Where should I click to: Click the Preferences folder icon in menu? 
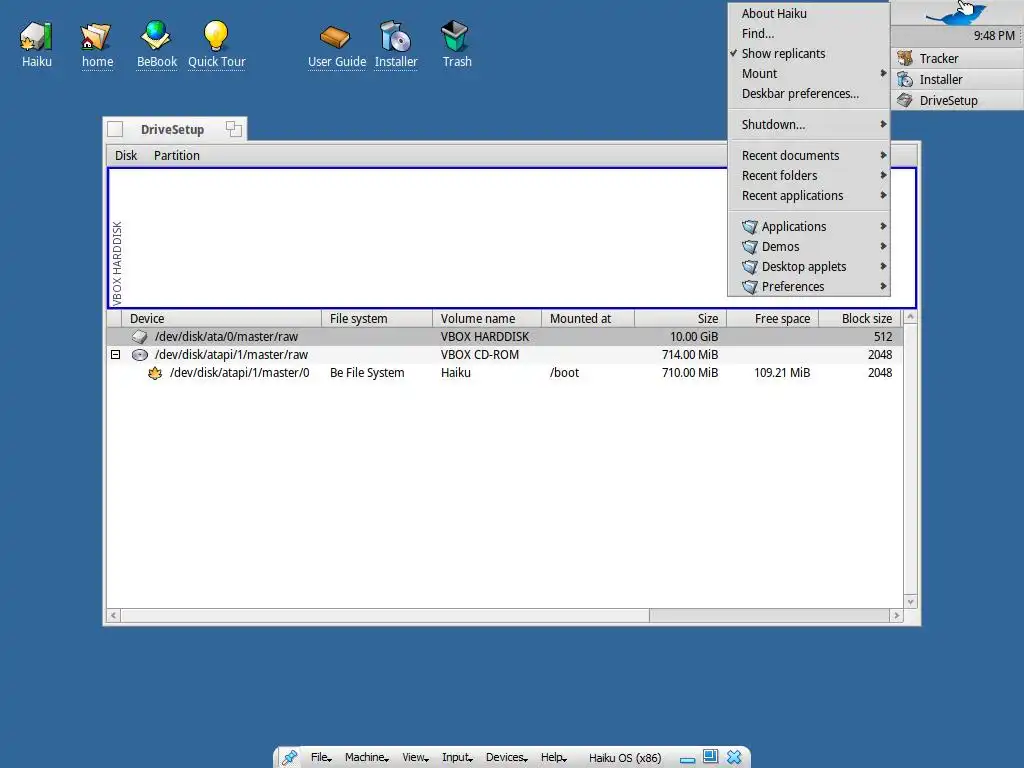[750, 287]
